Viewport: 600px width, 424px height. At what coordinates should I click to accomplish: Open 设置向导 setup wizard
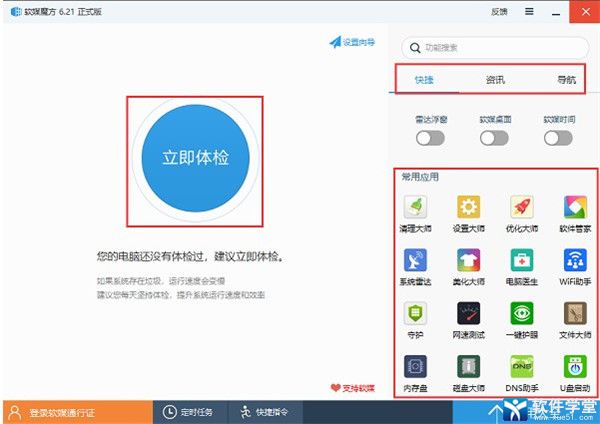coord(352,42)
